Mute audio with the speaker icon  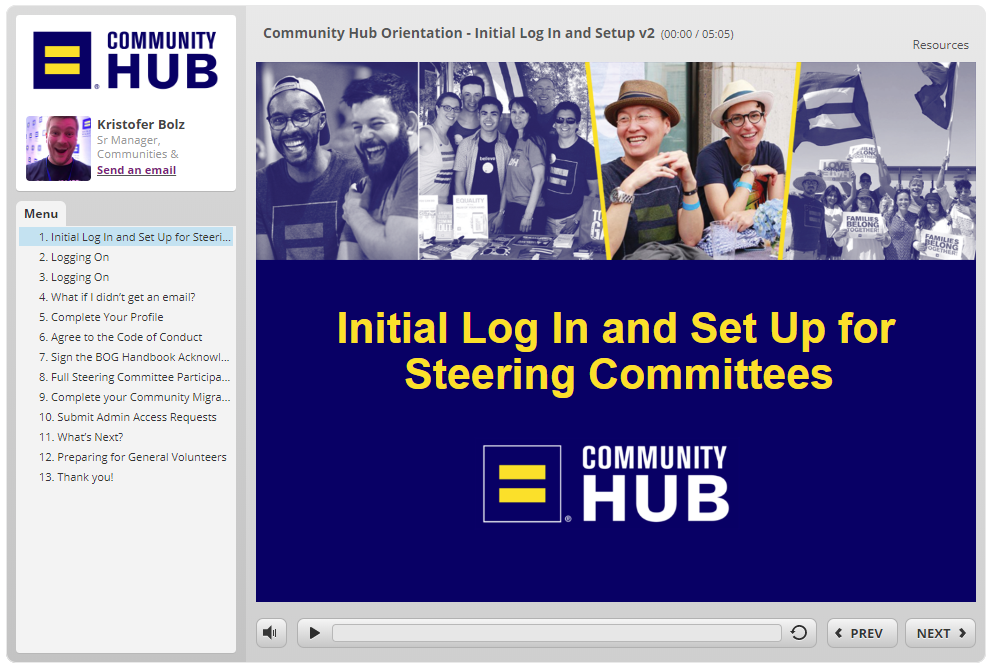coord(271,633)
